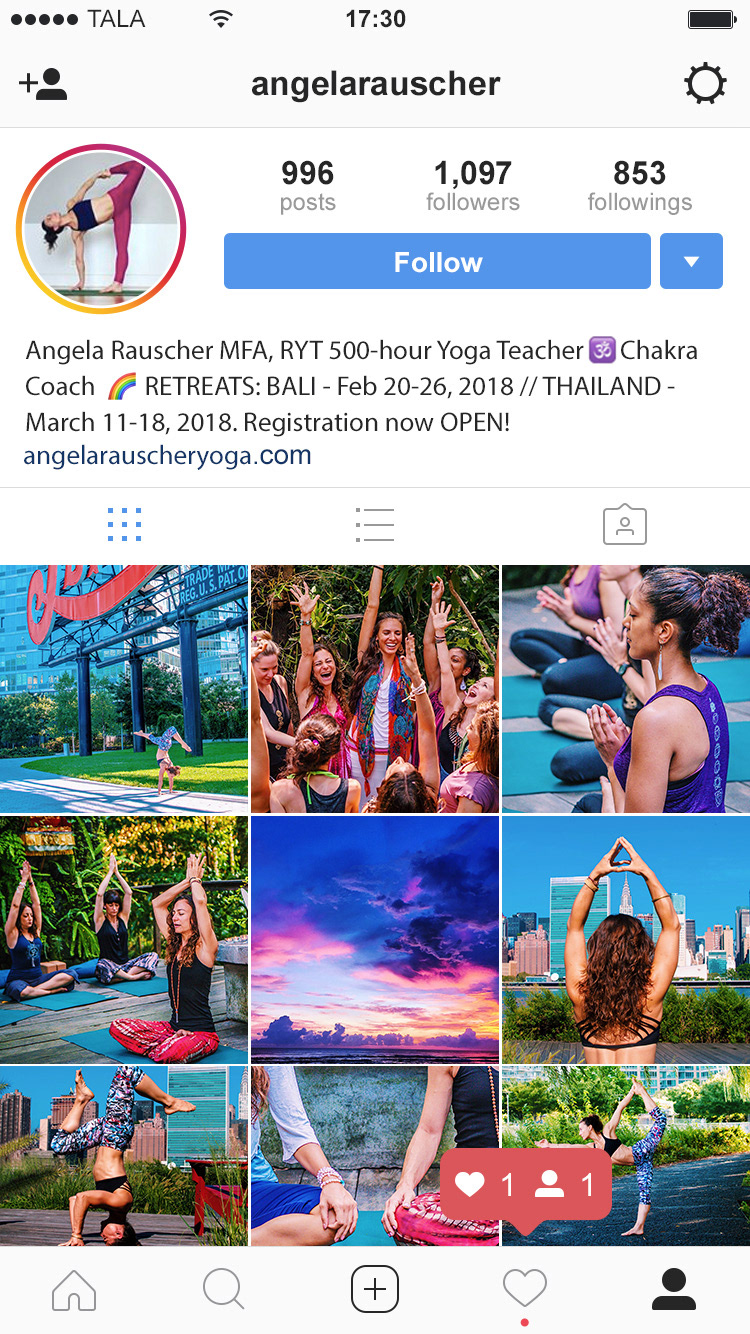
Task: View the profile picture story ring
Action: click(x=101, y=230)
